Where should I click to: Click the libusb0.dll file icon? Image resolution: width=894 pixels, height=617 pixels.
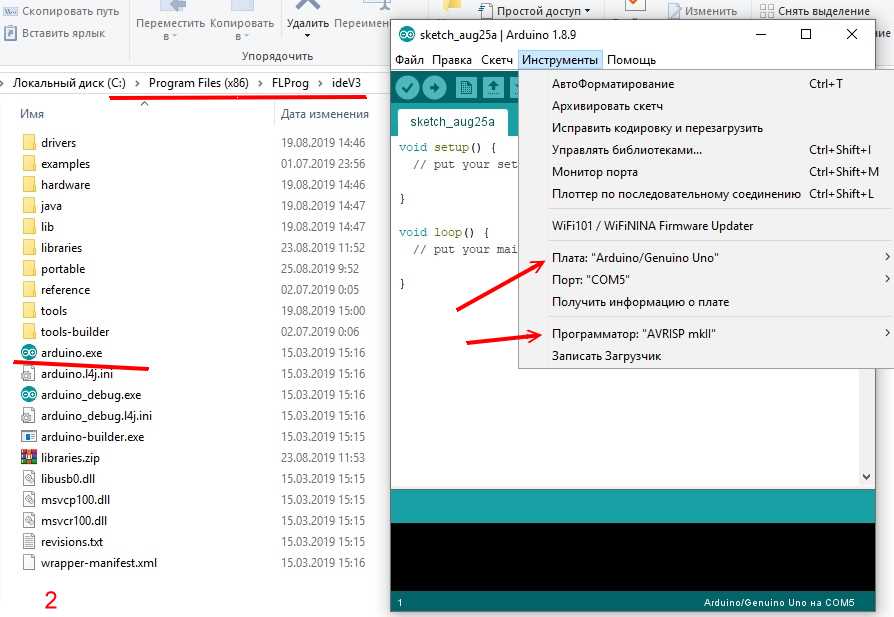point(29,478)
